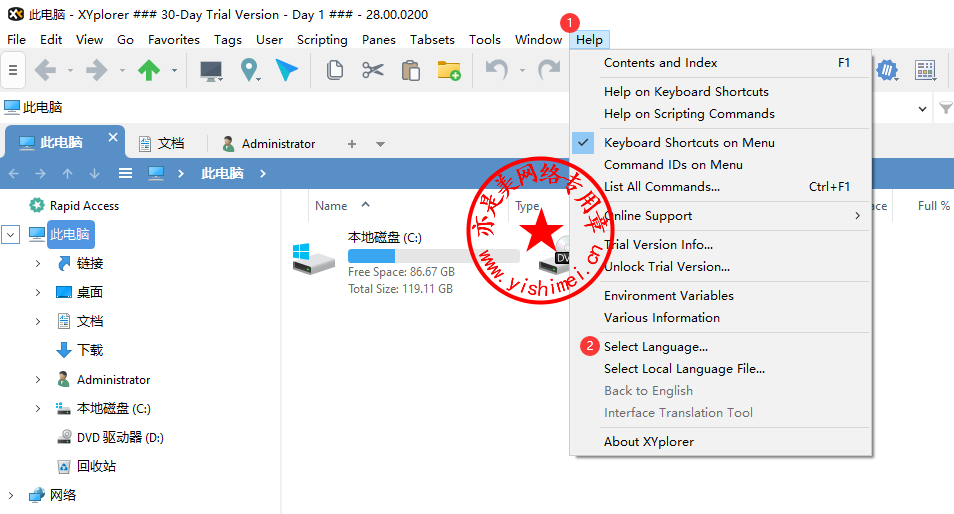Sort by the Name column header
954x514 pixels.
[x=331, y=206]
